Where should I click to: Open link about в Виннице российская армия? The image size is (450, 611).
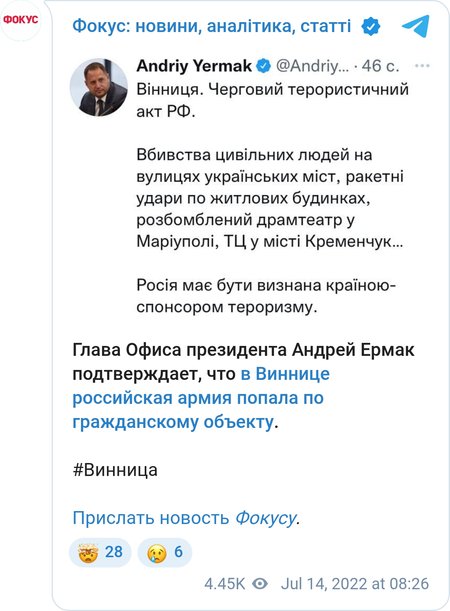201,398
